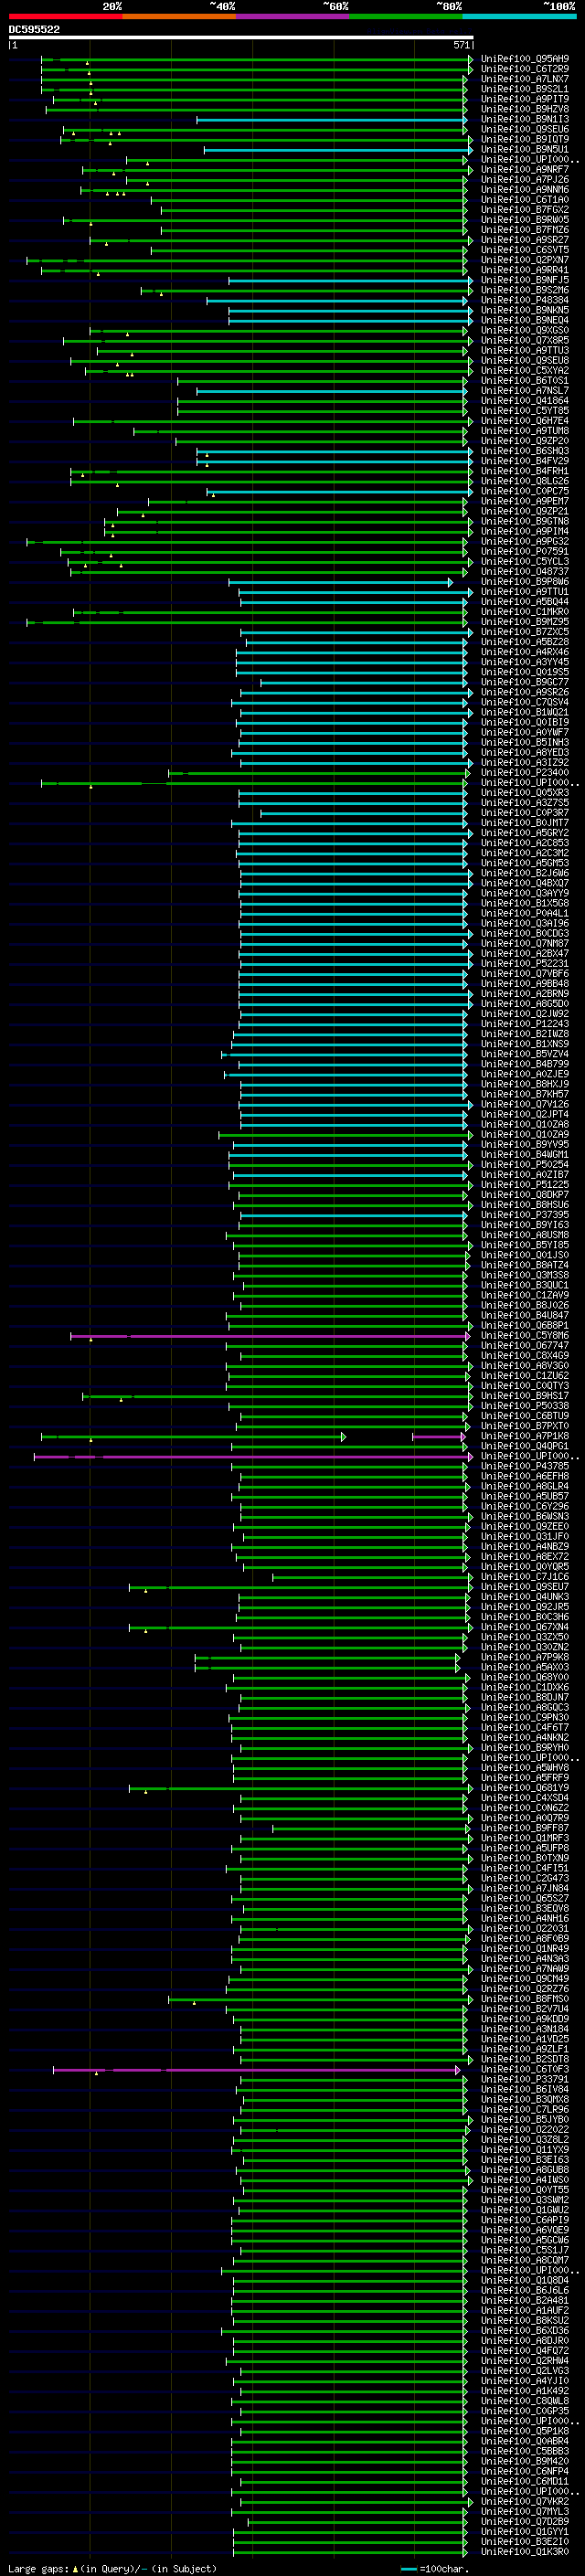Select label UniRef100_A9TUM8
This screenshot has height=2576, width=585.
[x=524, y=431]
